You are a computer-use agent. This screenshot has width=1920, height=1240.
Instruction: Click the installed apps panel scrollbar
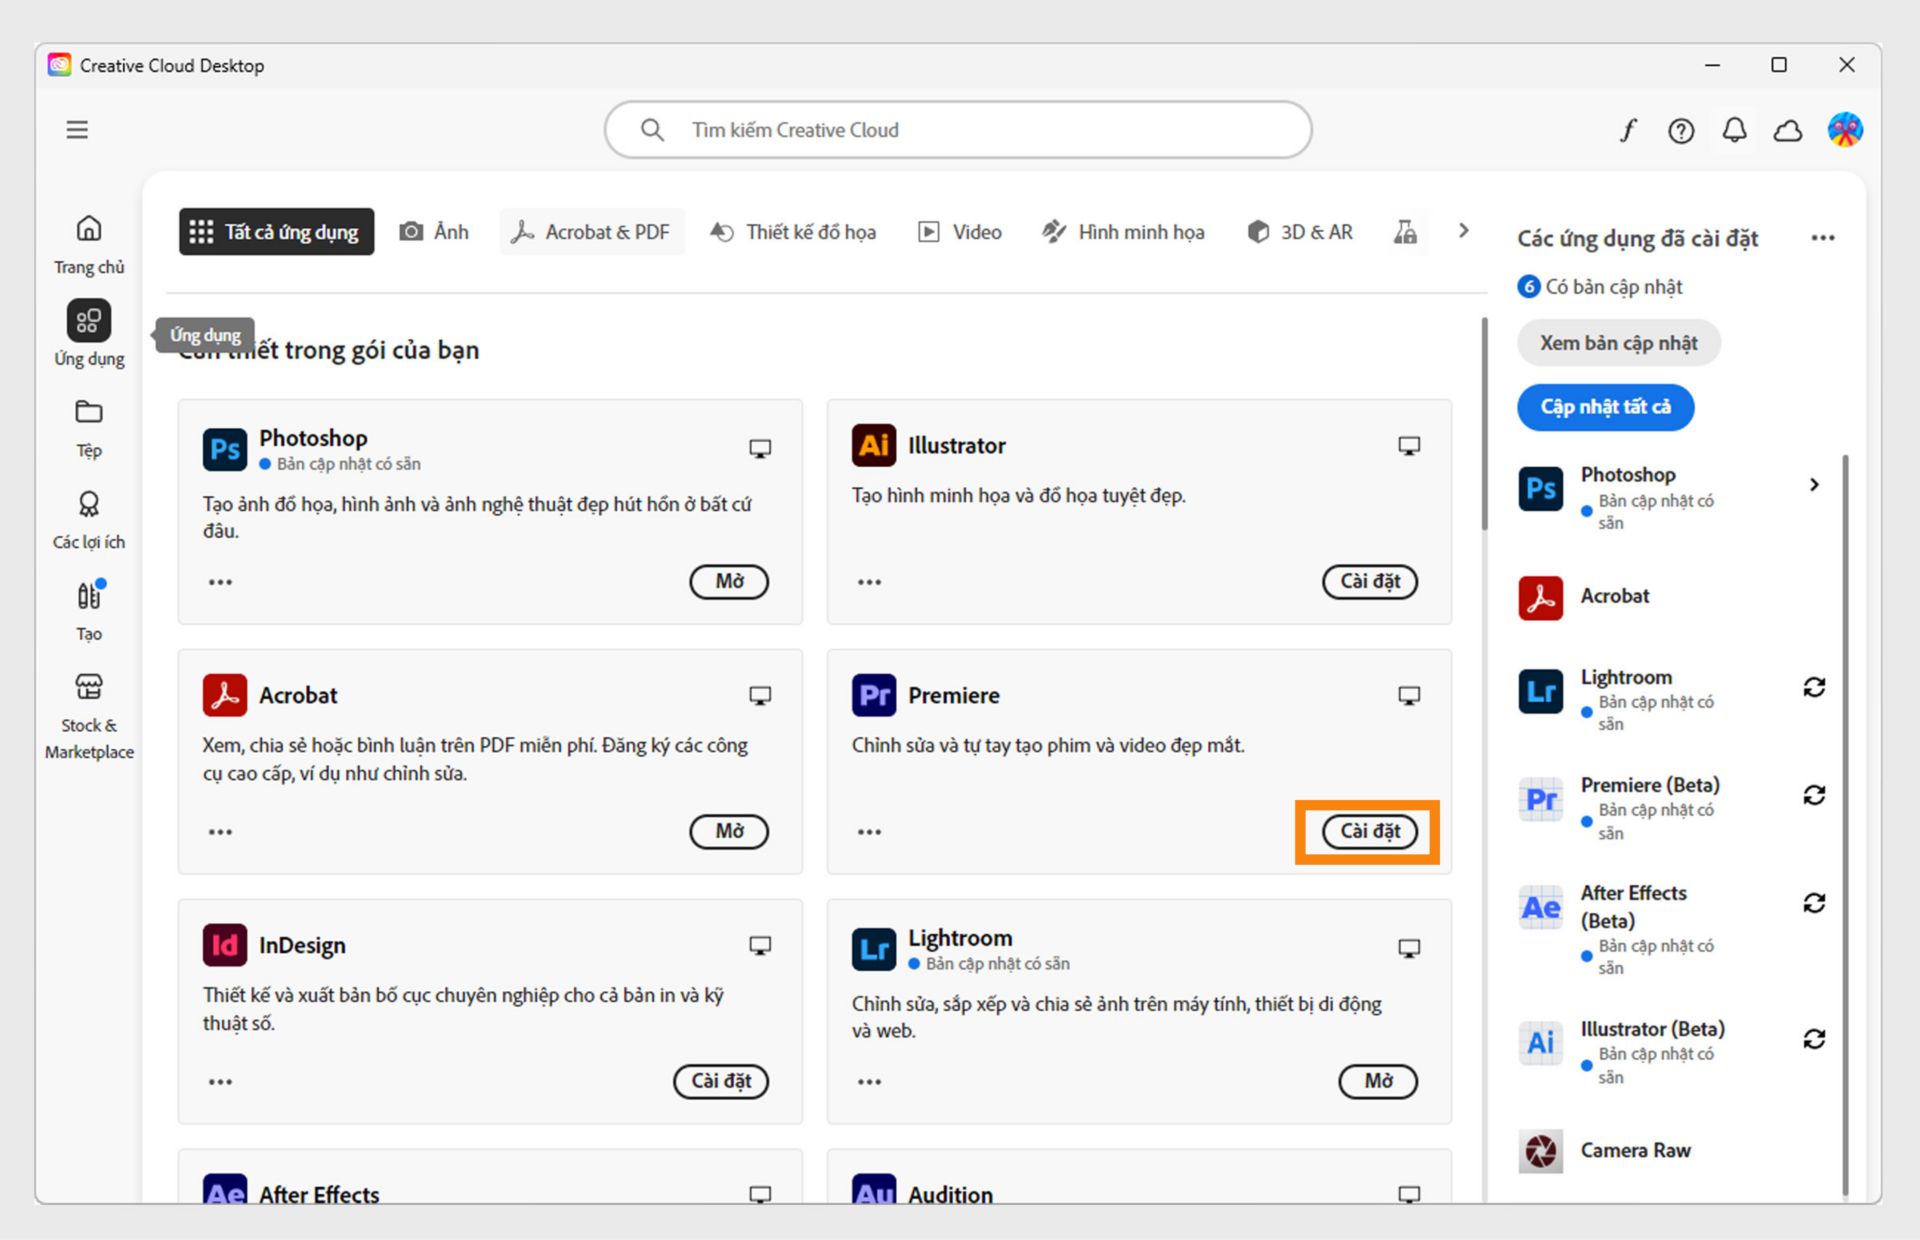tap(1845, 825)
